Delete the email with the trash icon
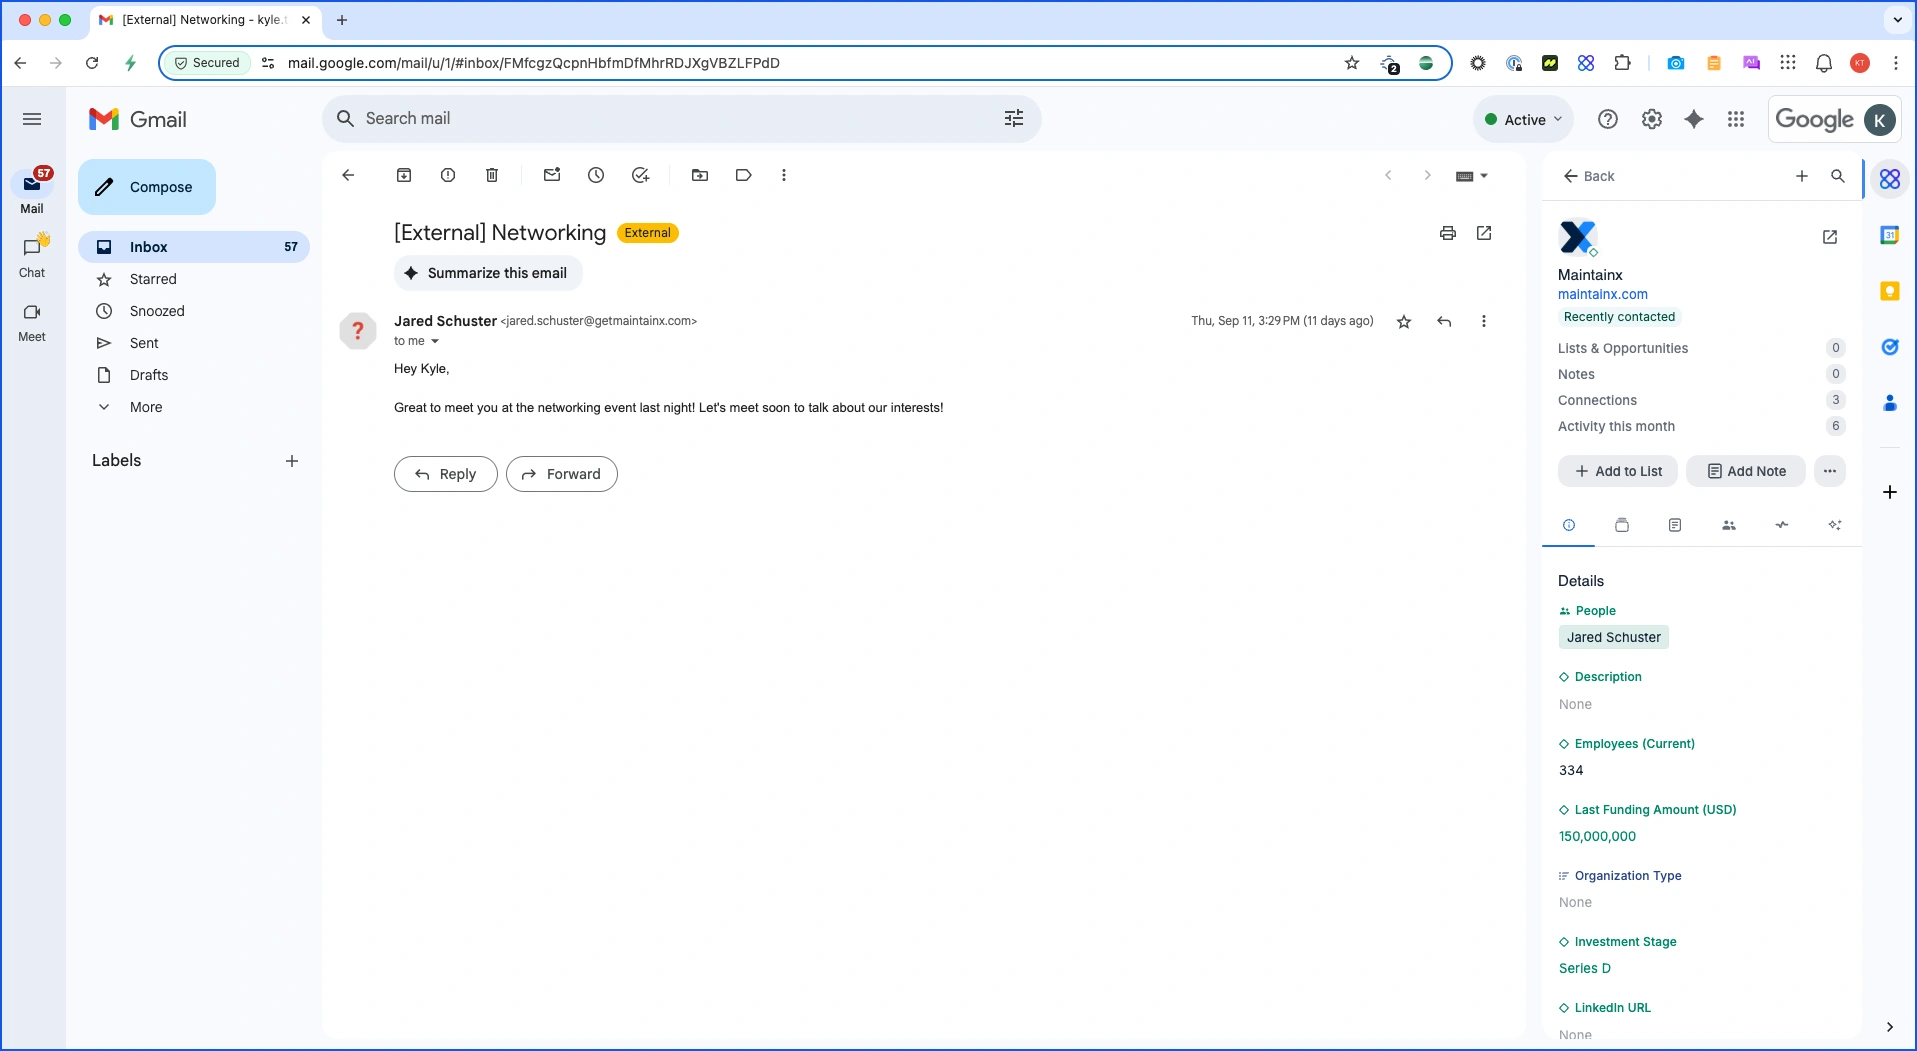Viewport: 1917px width, 1051px height. tap(492, 175)
